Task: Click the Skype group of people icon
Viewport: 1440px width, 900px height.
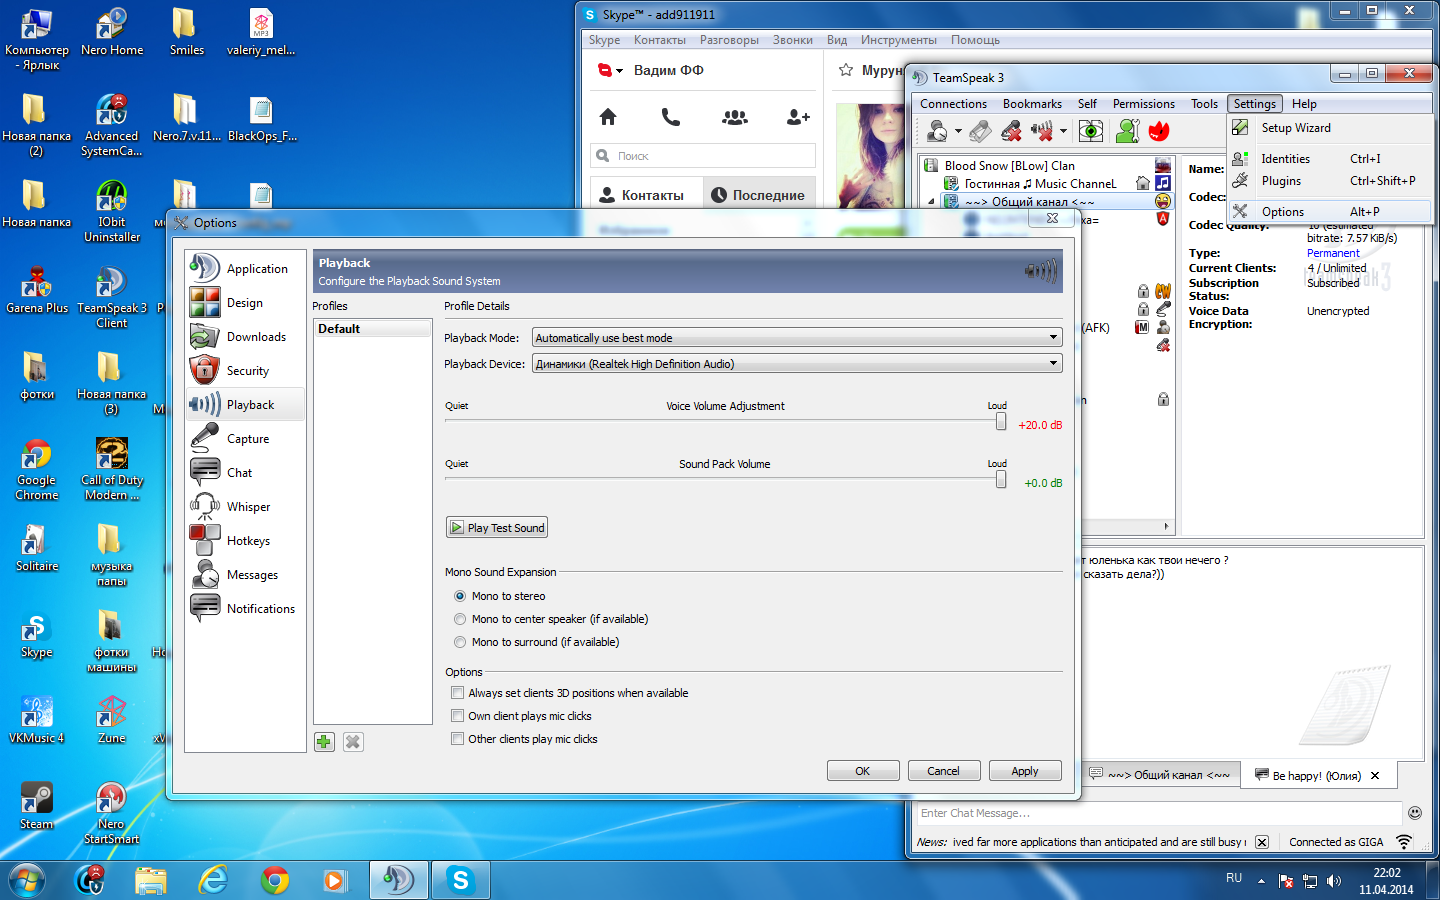Action: pyautogui.click(x=735, y=117)
